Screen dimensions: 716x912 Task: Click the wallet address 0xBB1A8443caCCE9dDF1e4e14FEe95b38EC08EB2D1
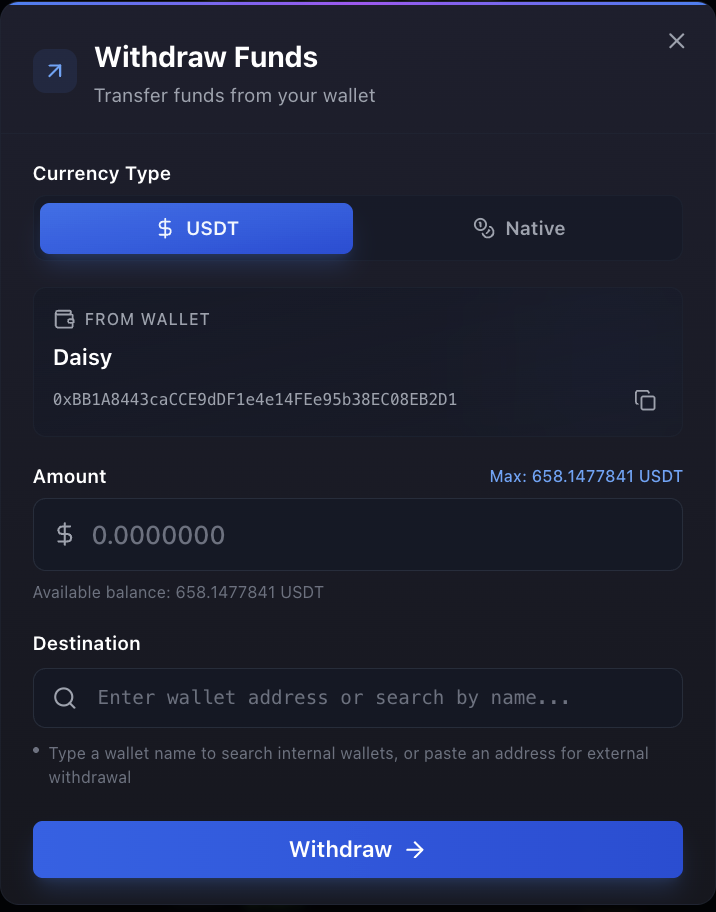(255, 399)
